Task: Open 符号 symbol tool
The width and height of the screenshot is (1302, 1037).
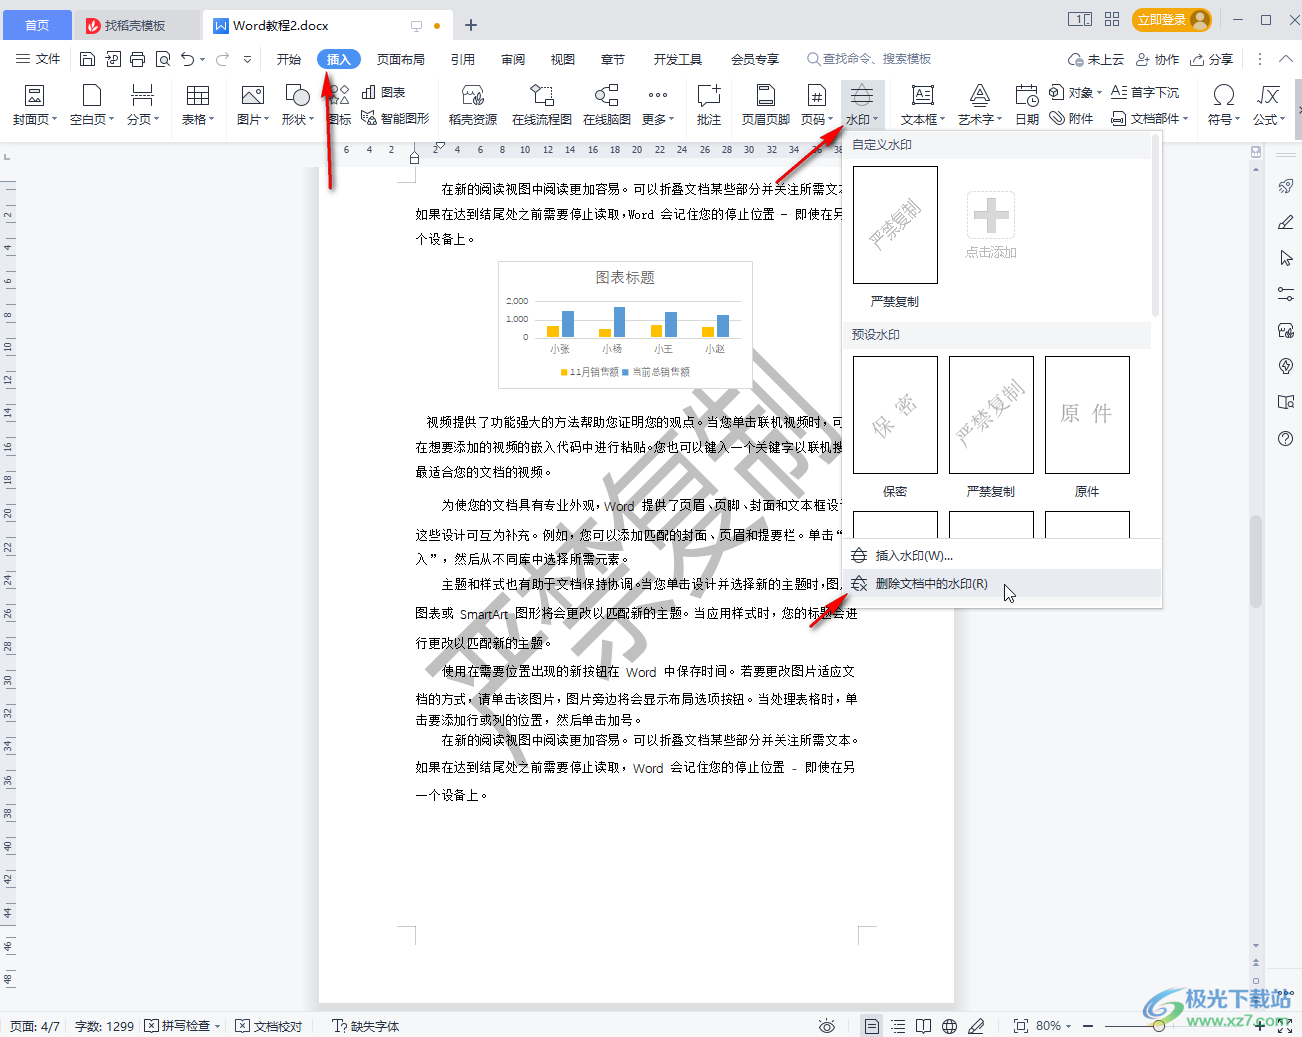Action: (x=1223, y=105)
